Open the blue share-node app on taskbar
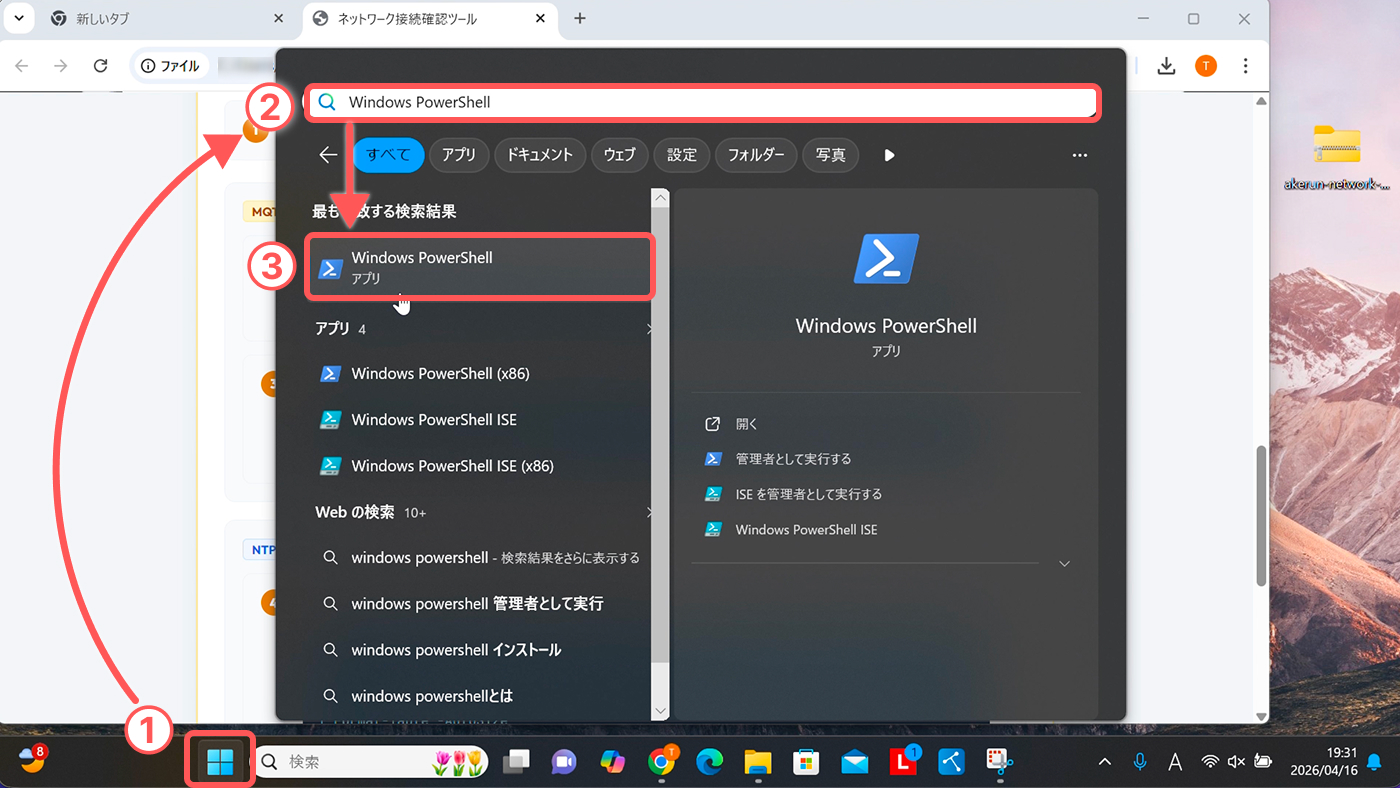Viewport: 1400px width, 788px height. tap(951, 762)
